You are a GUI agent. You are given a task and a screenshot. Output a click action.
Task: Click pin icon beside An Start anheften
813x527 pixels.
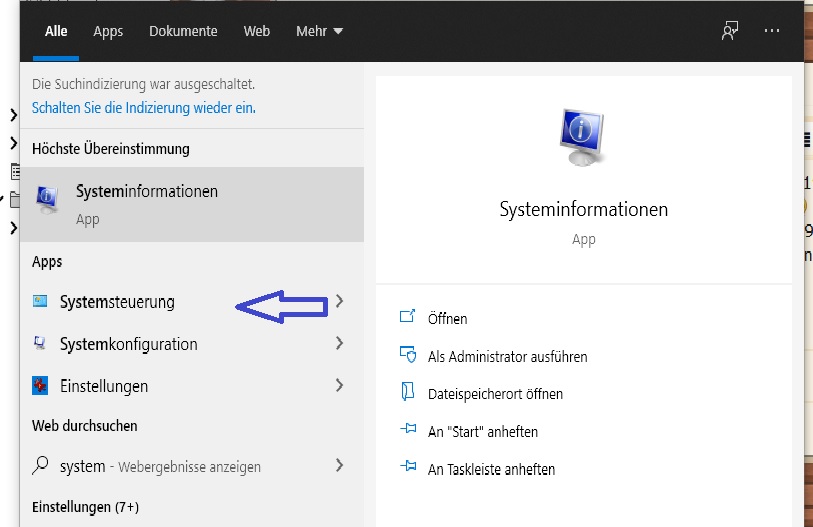click(409, 428)
